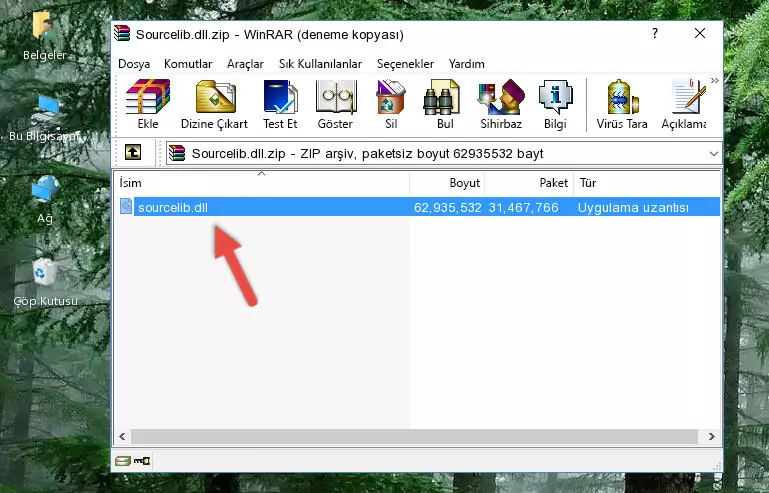Click the 31,467,766 packed size value

pyautogui.click(x=523, y=208)
